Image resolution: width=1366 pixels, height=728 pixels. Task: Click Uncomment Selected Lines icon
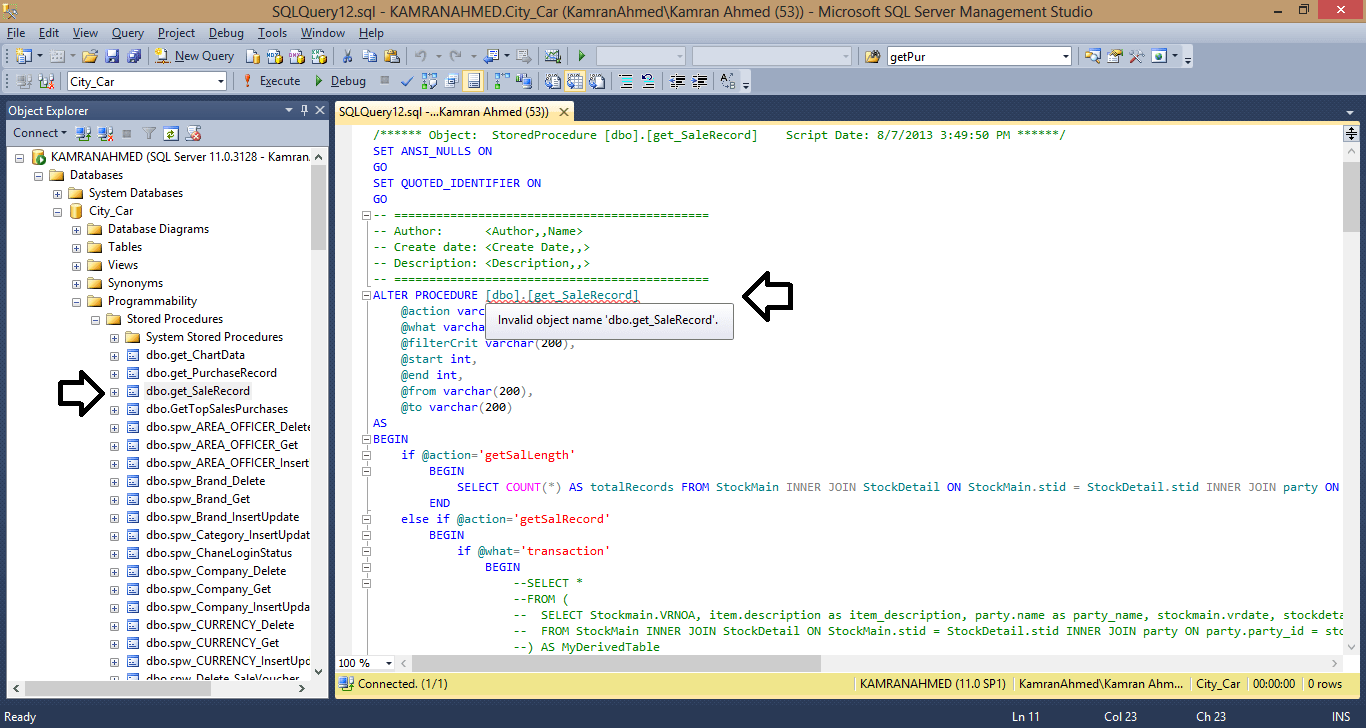click(x=648, y=81)
